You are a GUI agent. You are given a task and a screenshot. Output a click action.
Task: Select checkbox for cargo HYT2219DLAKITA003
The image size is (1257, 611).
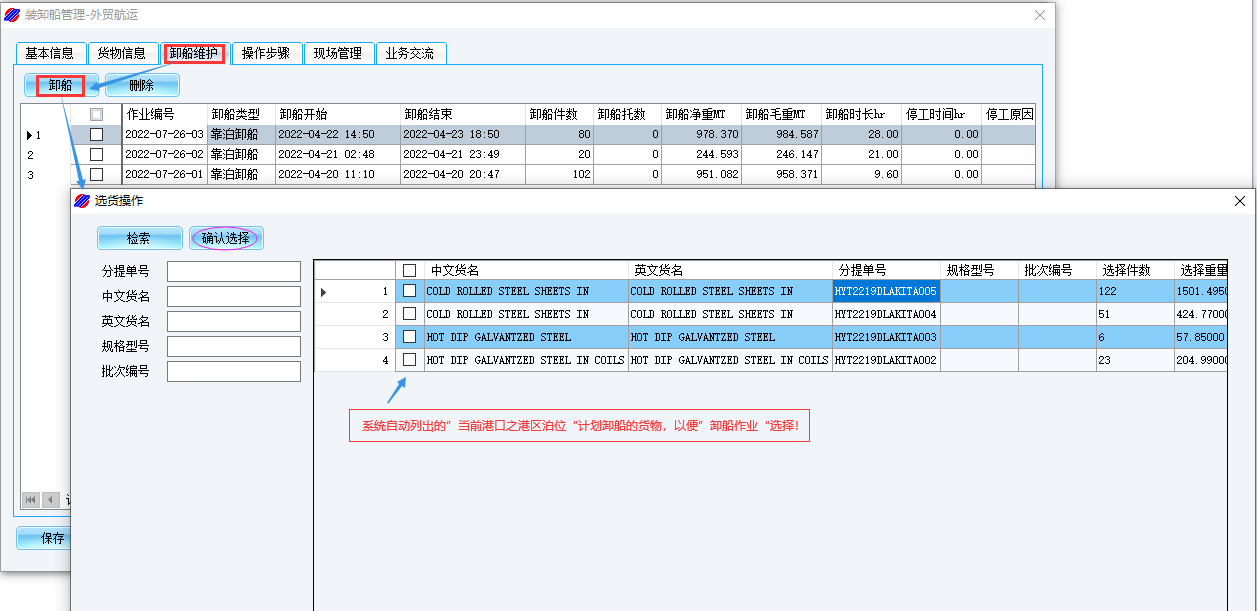click(x=409, y=337)
